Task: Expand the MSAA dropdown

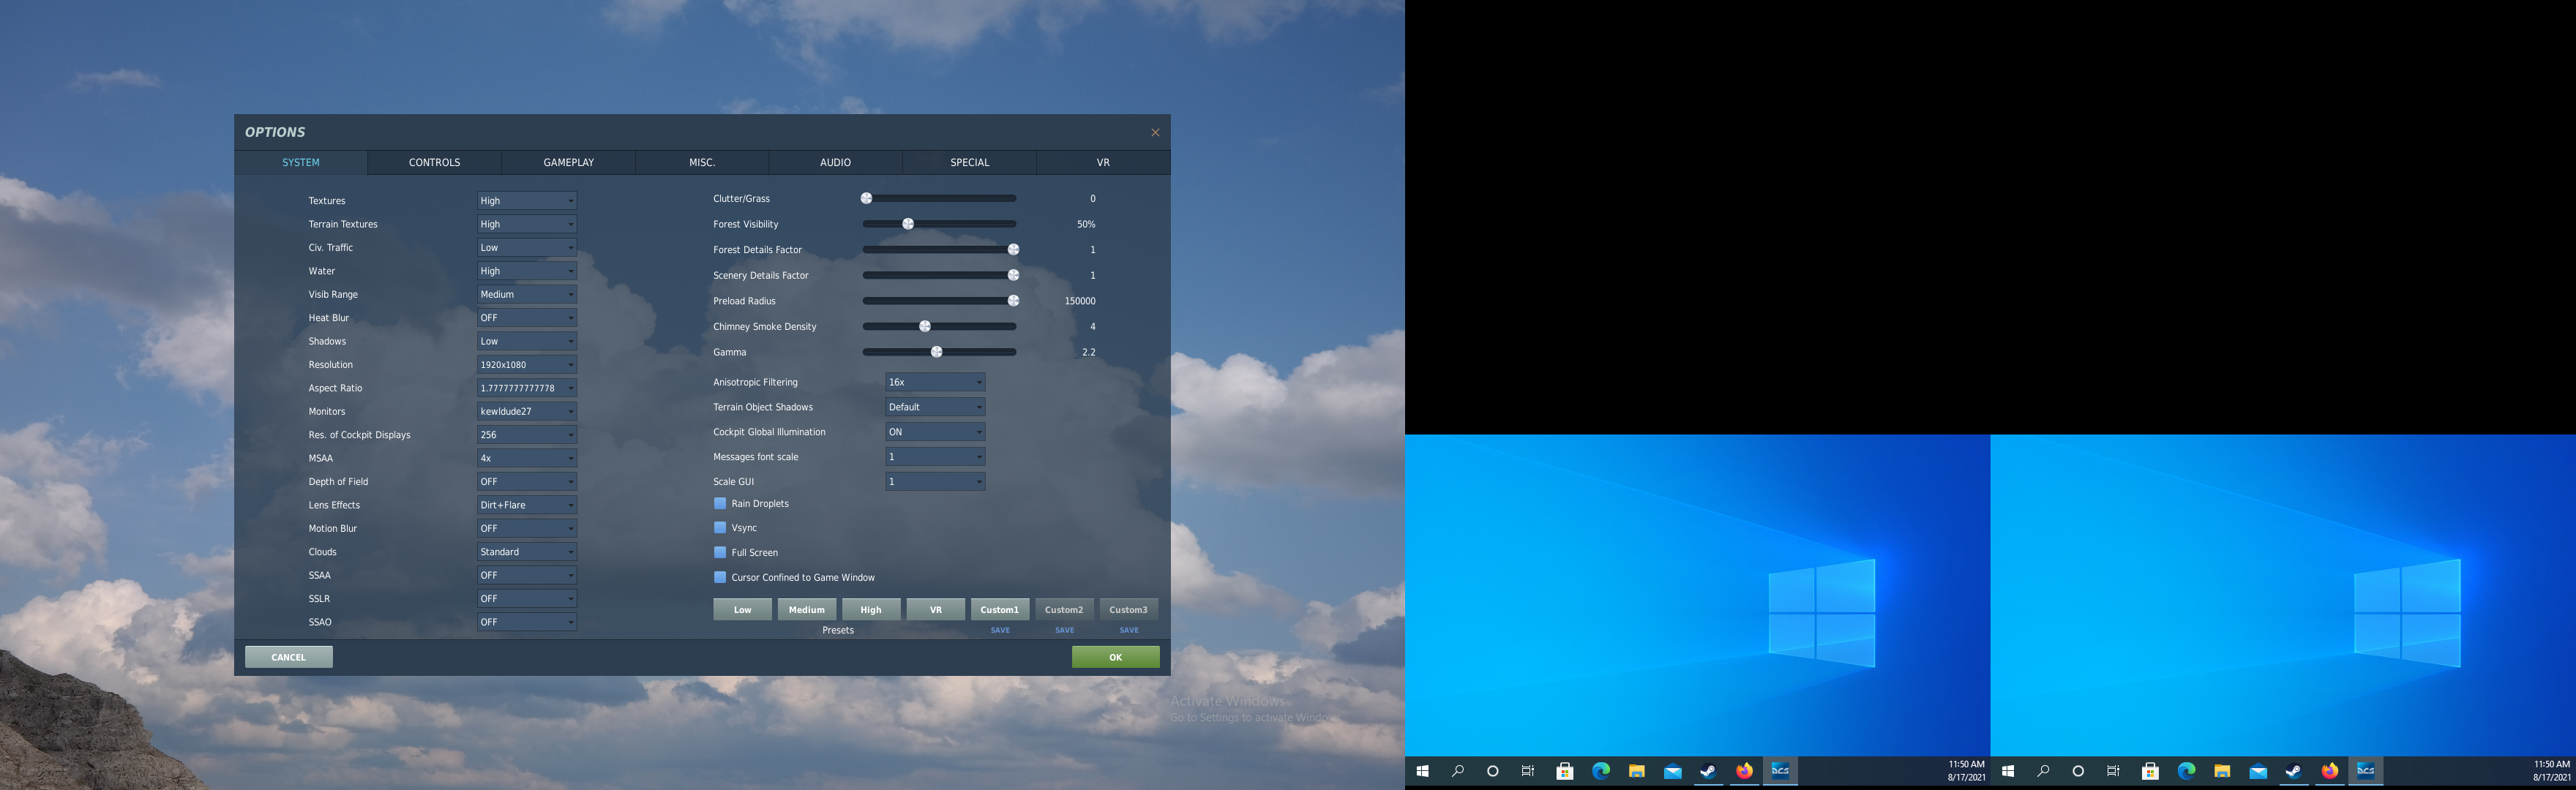Action: click(x=527, y=458)
